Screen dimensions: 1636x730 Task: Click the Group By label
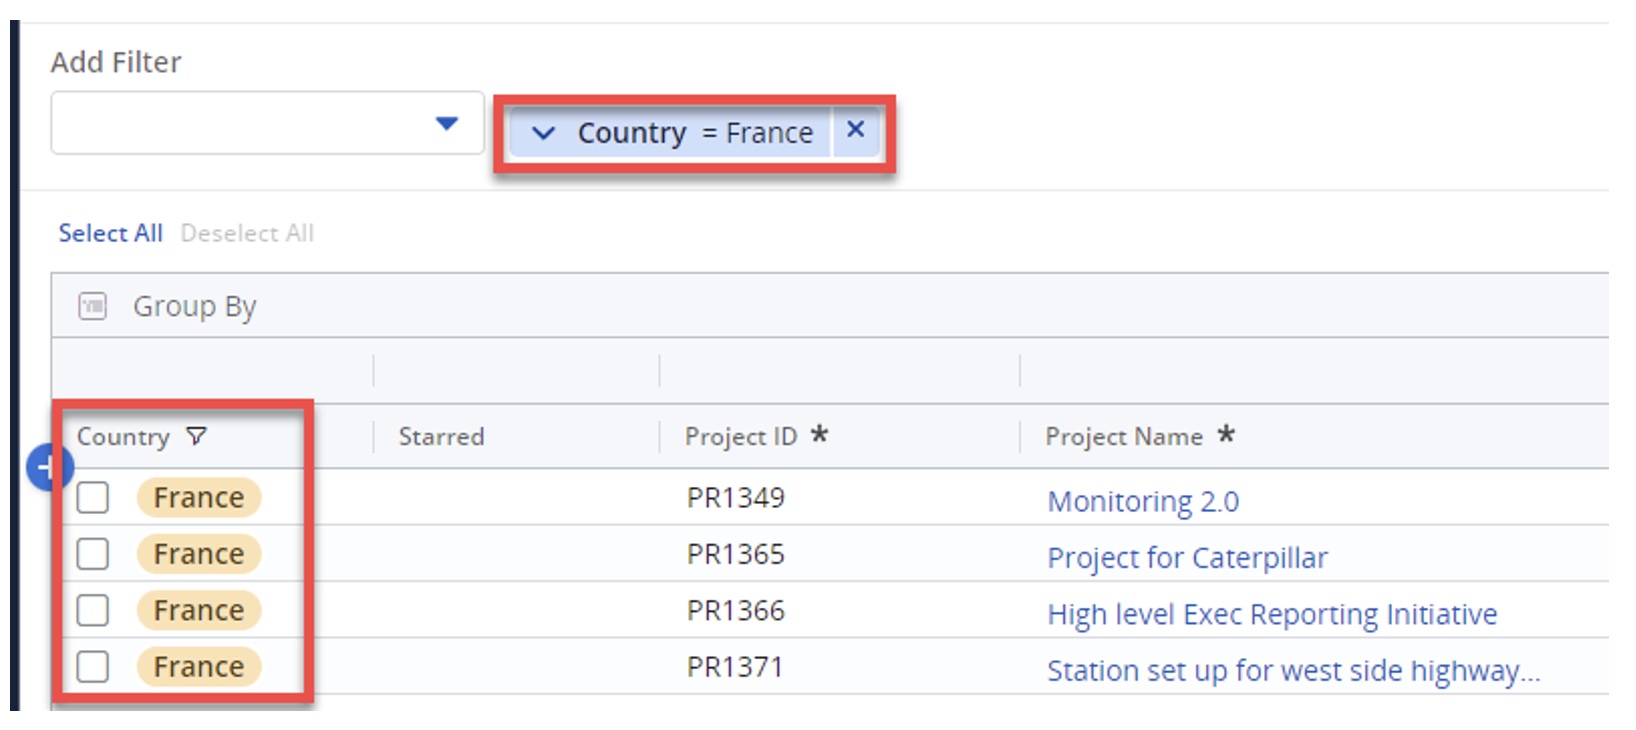click(195, 306)
